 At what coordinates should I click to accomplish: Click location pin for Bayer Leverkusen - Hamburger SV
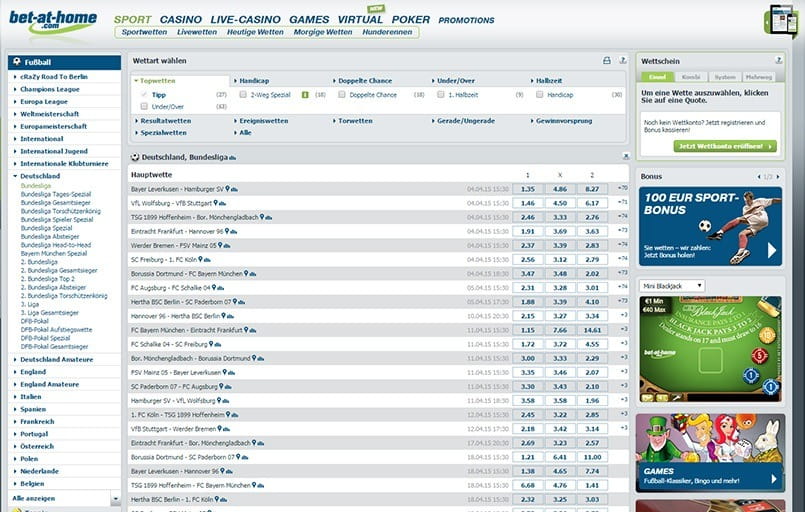[227, 189]
